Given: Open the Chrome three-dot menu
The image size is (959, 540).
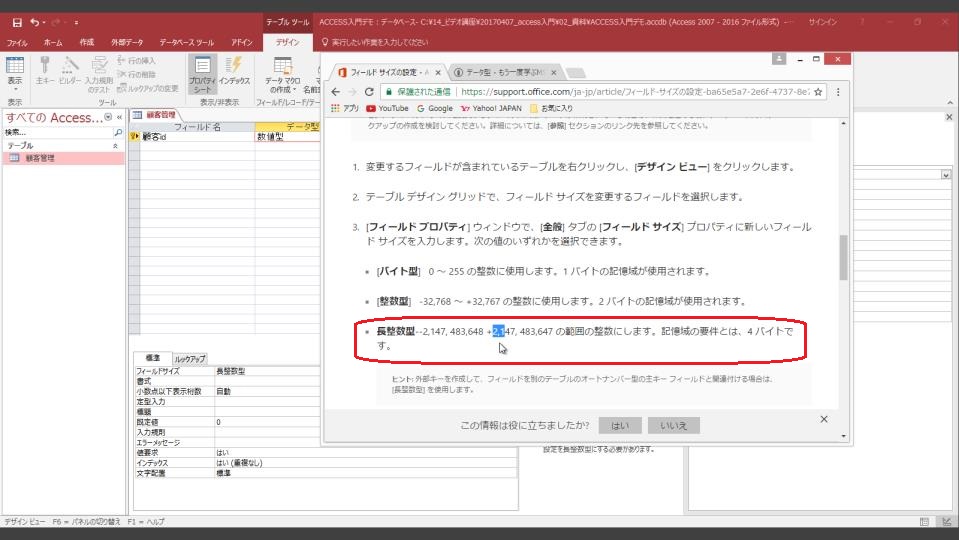Looking at the screenshot, I should pyautogui.click(x=837, y=93).
